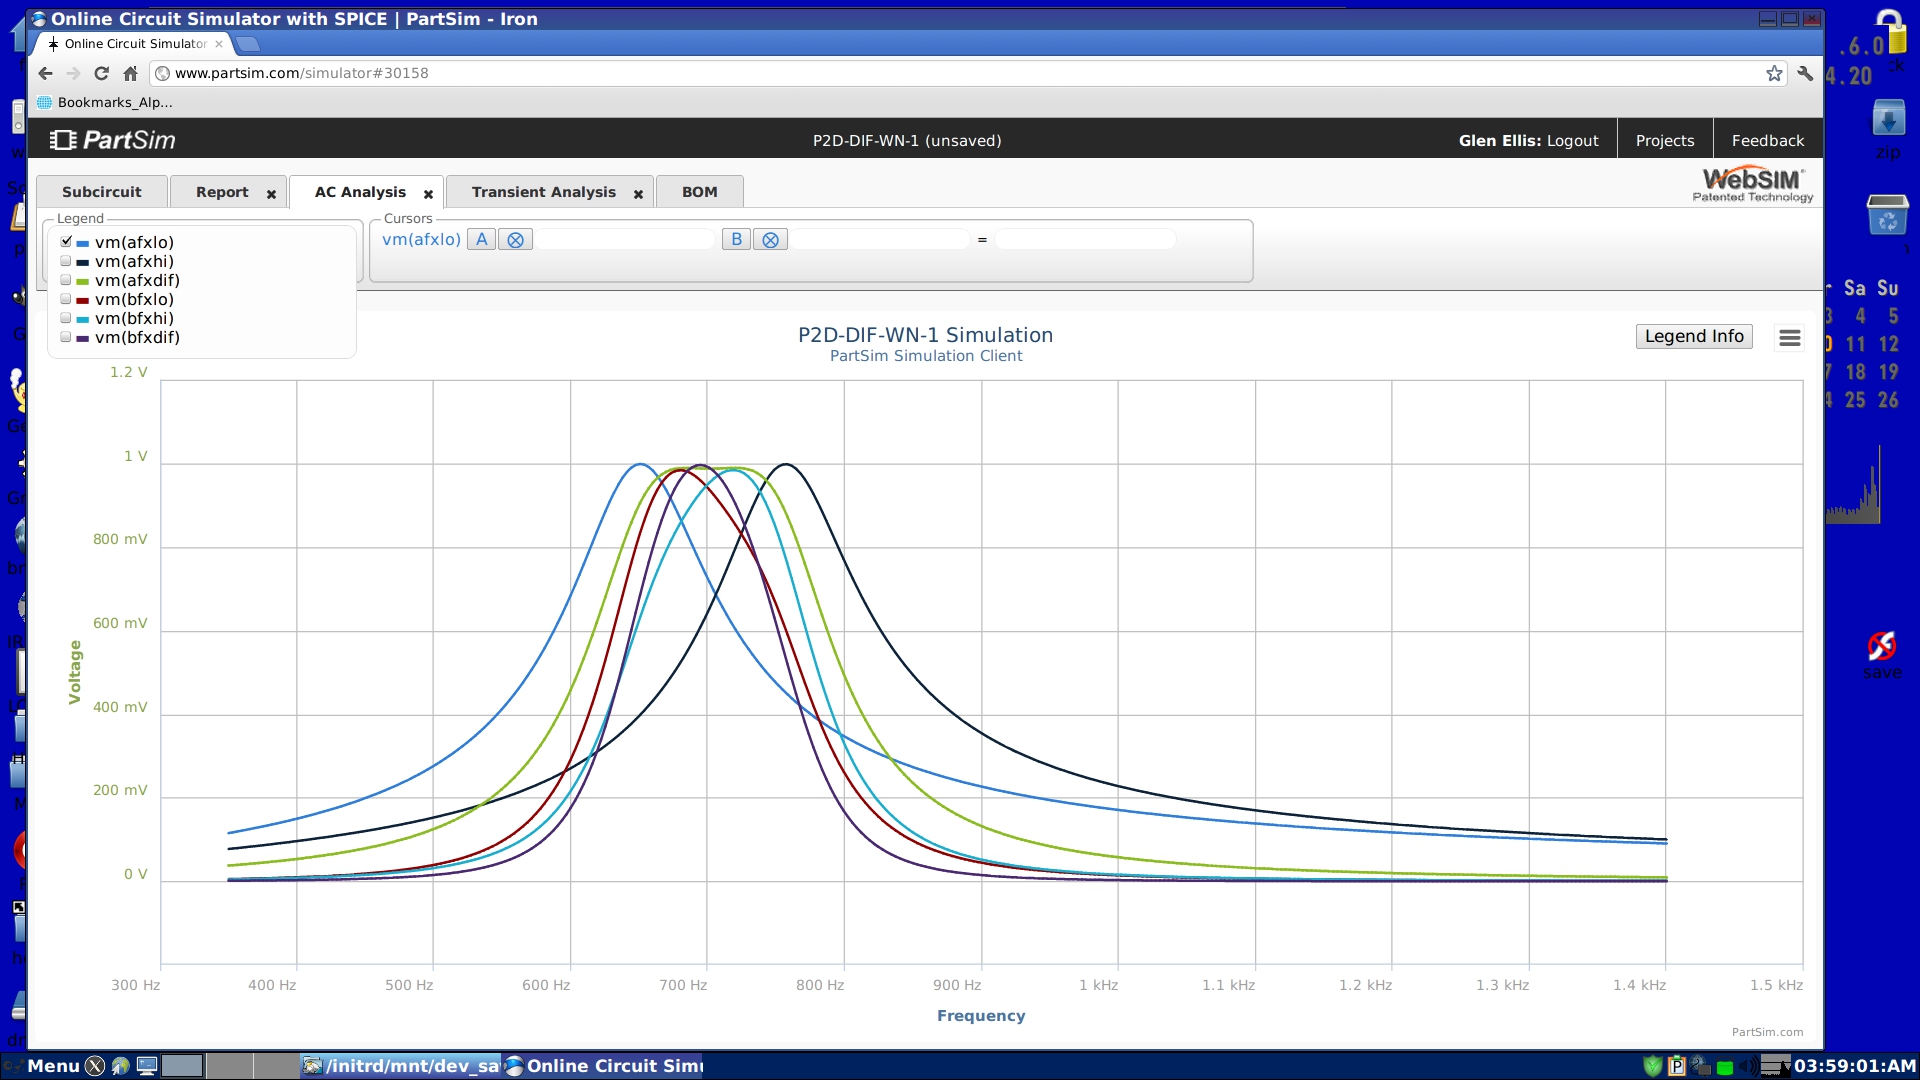Close the Transient Analysis tab
Image resolution: width=1920 pixels, height=1080 pixels.
pyautogui.click(x=638, y=194)
